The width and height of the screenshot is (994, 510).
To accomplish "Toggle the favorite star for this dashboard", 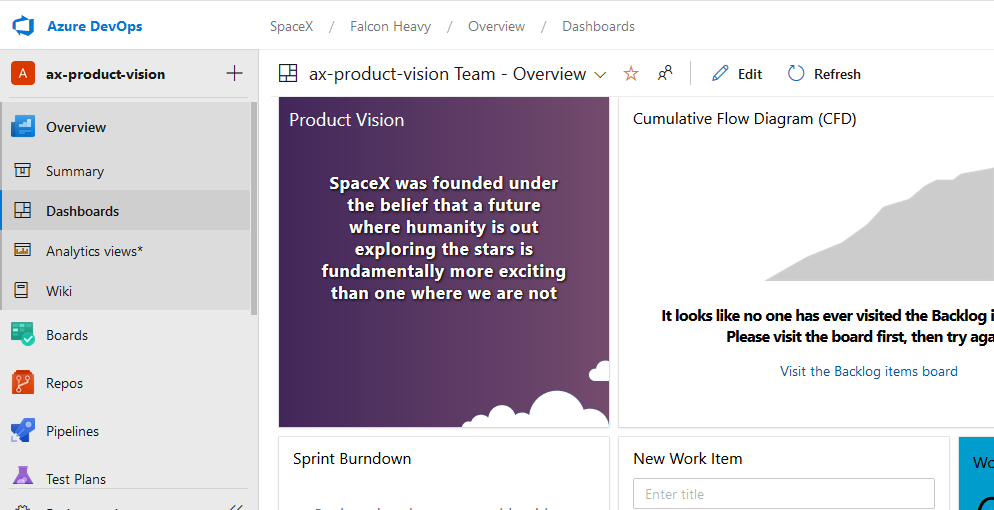I will click(x=631, y=73).
